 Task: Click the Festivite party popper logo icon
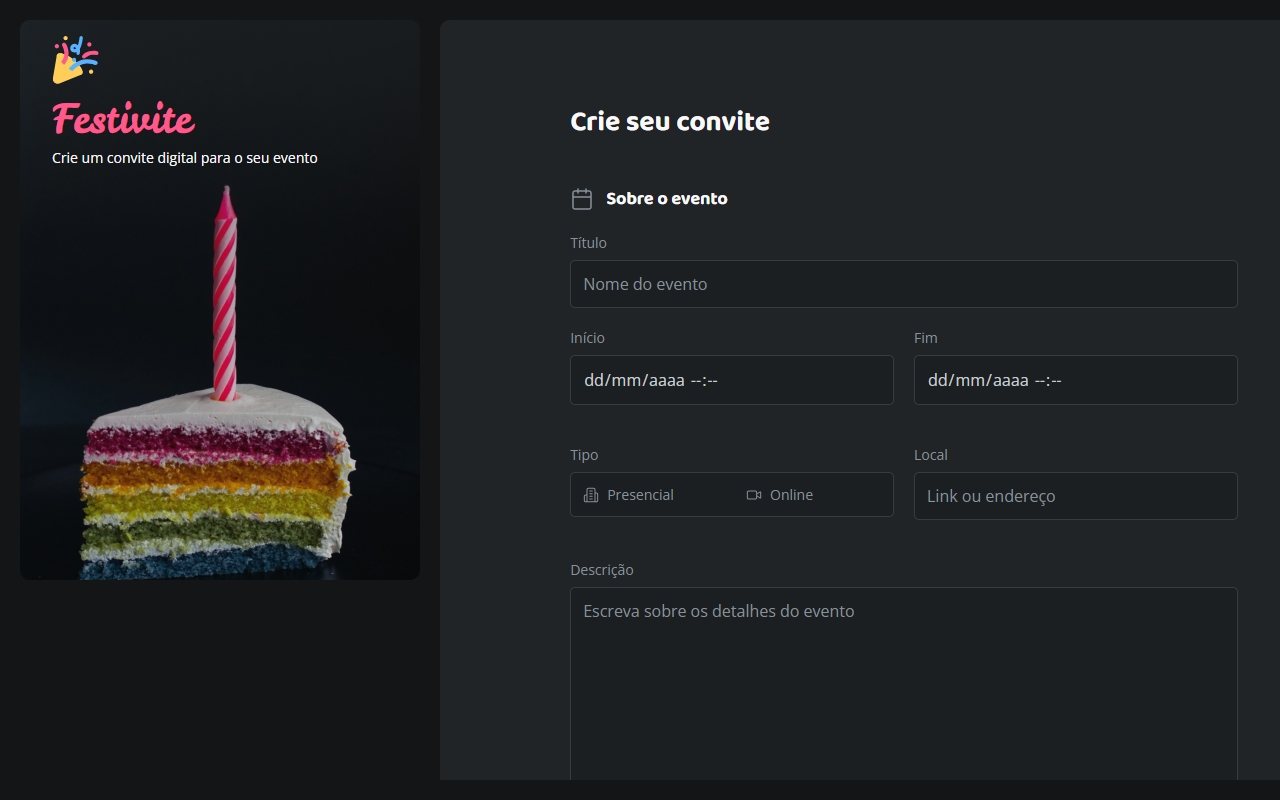point(75,60)
